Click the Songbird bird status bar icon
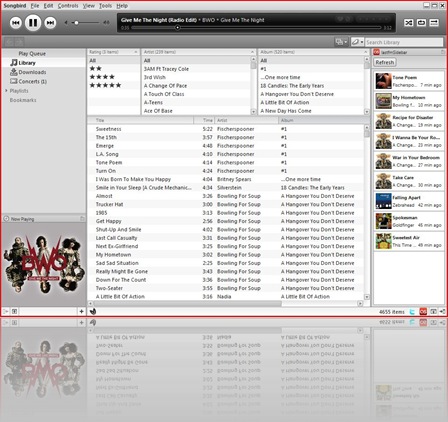This screenshot has height=422, width=448. [93, 311]
